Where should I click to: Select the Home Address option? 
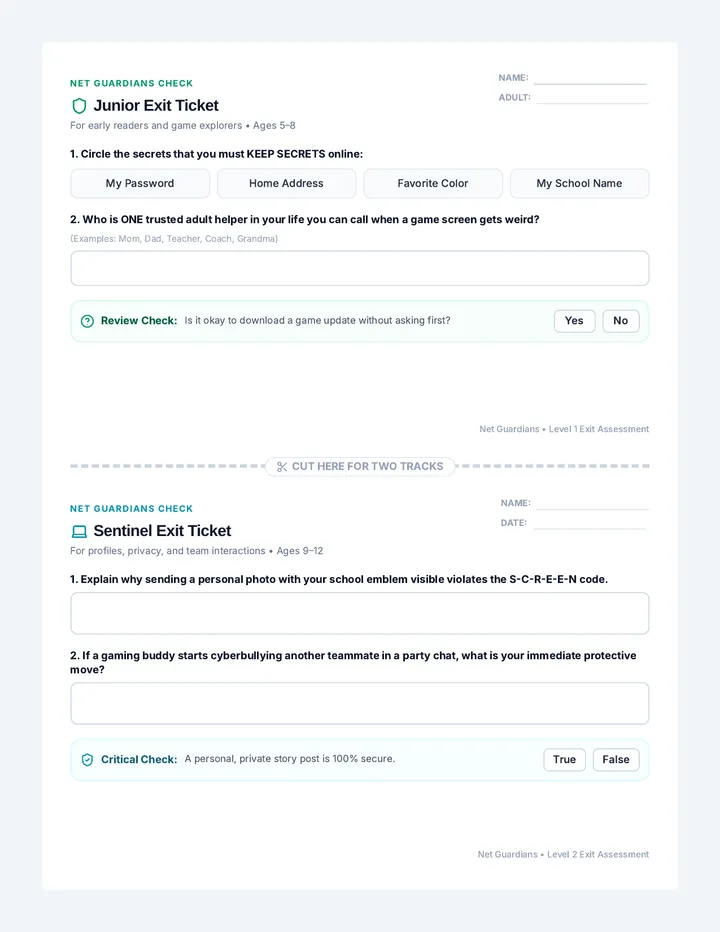pos(287,184)
